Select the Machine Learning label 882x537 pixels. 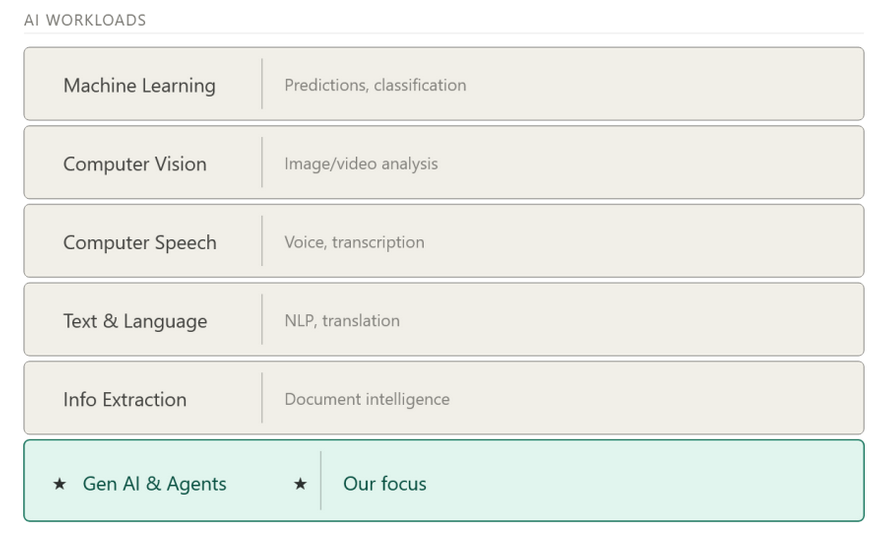[x=139, y=85]
